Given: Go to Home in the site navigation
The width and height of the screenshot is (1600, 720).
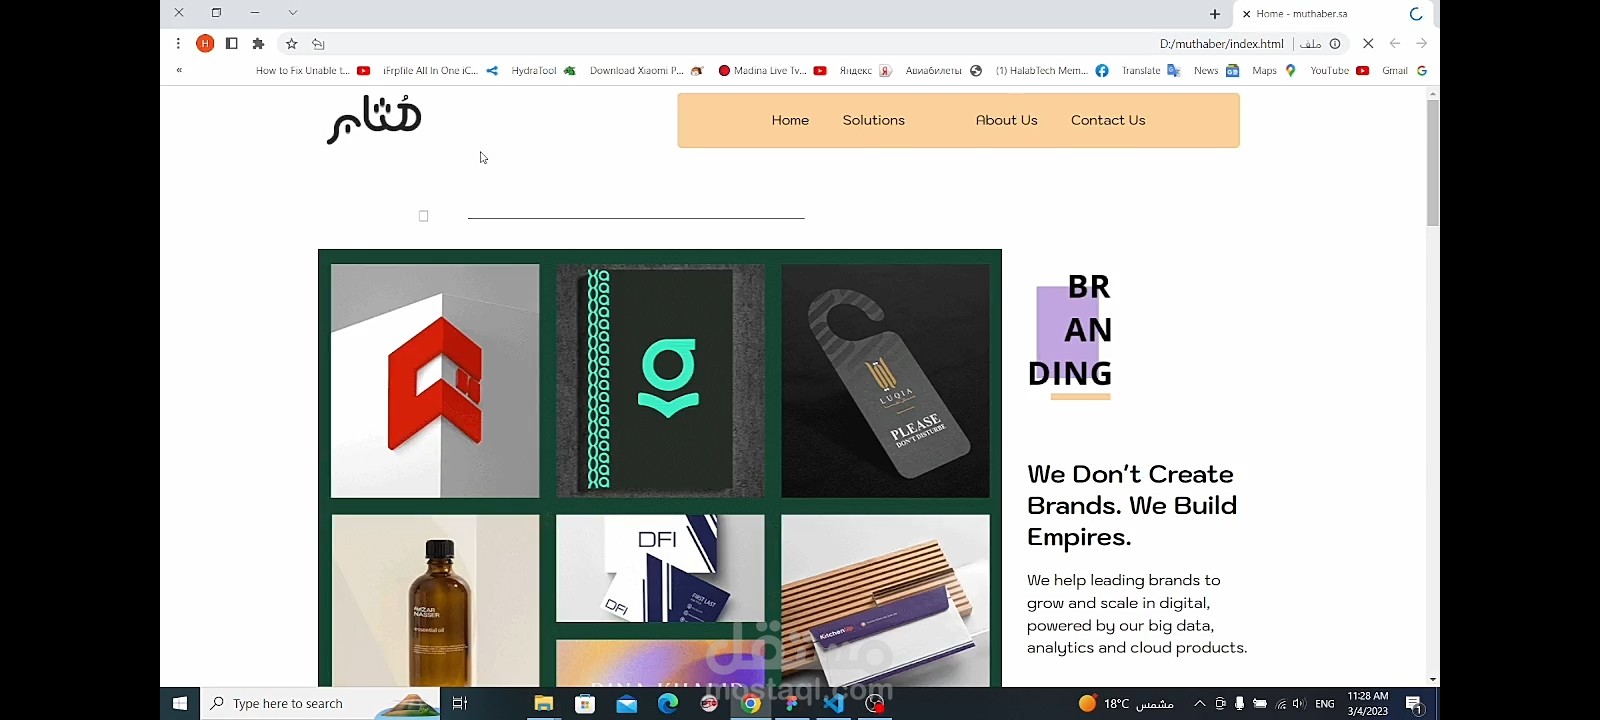Looking at the screenshot, I should pos(790,120).
